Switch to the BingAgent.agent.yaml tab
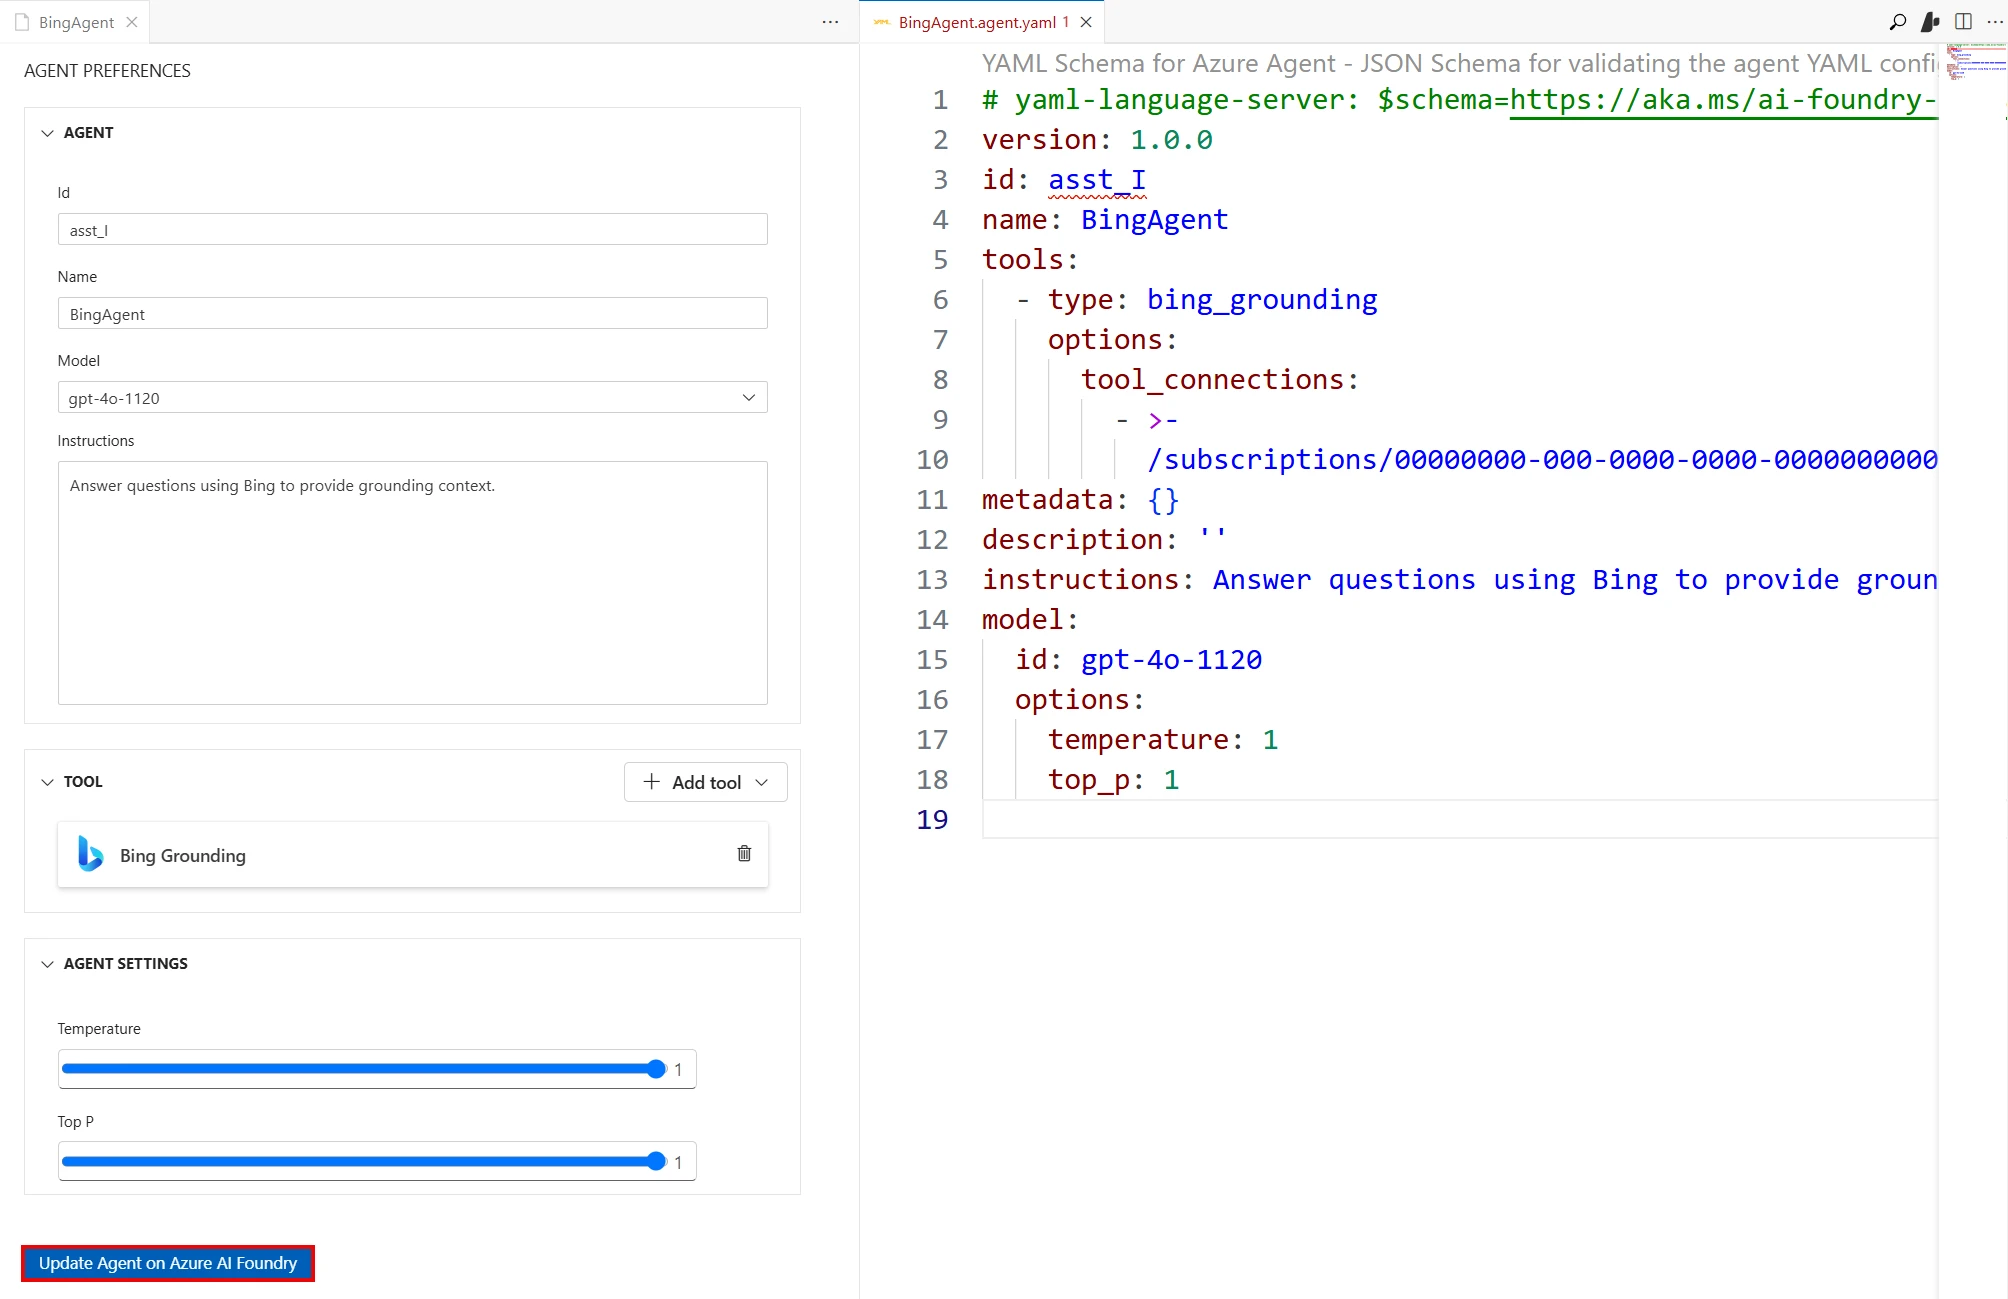The width and height of the screenshot is (2008, 1299). pyautogui.click(x=975, y=21)
